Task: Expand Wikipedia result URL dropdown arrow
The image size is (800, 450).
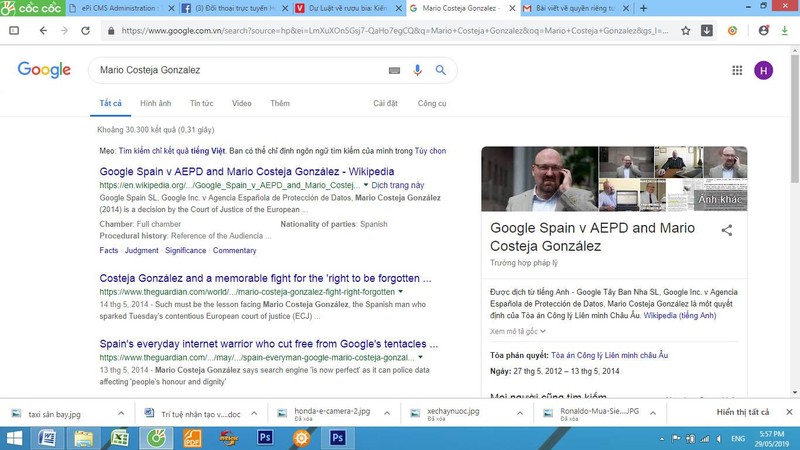Action: tap(365, 185)
